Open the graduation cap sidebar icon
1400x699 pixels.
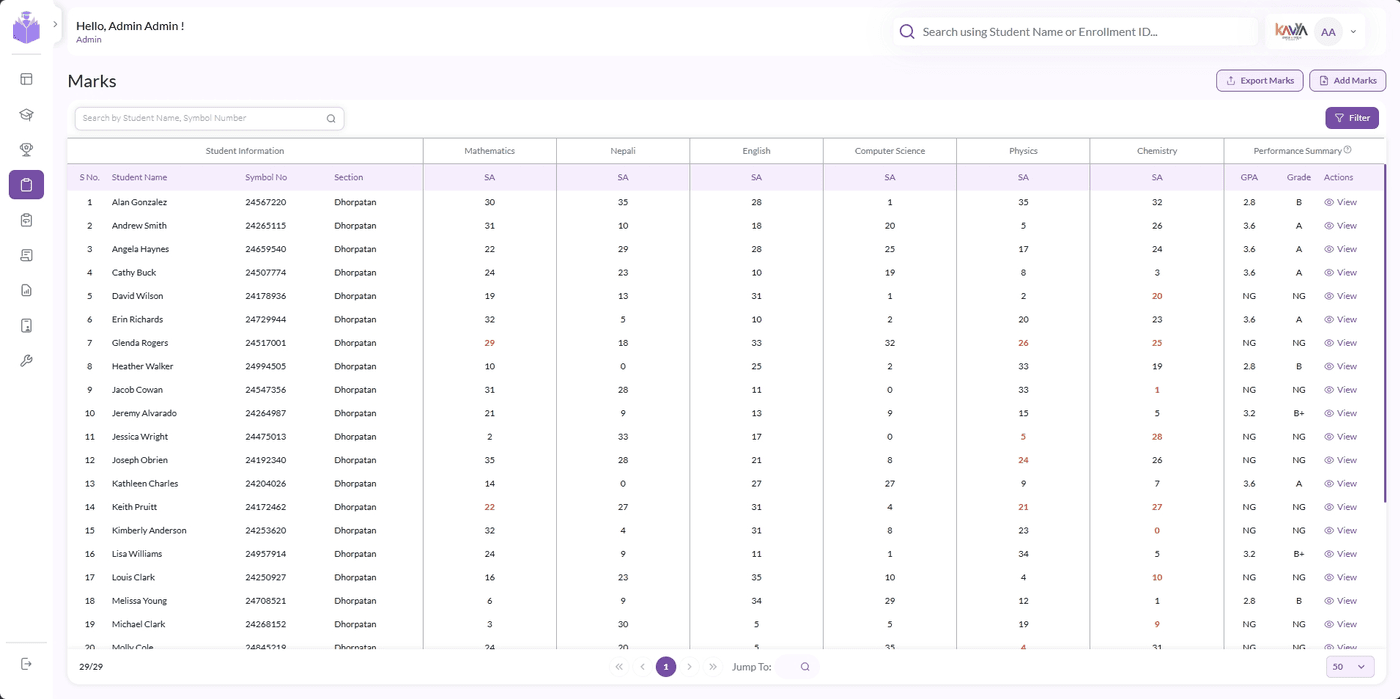[x=26, y=114]
